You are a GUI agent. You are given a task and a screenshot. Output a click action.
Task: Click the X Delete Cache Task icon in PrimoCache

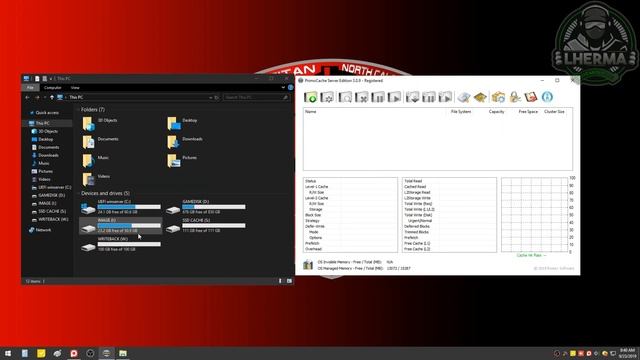362,97
